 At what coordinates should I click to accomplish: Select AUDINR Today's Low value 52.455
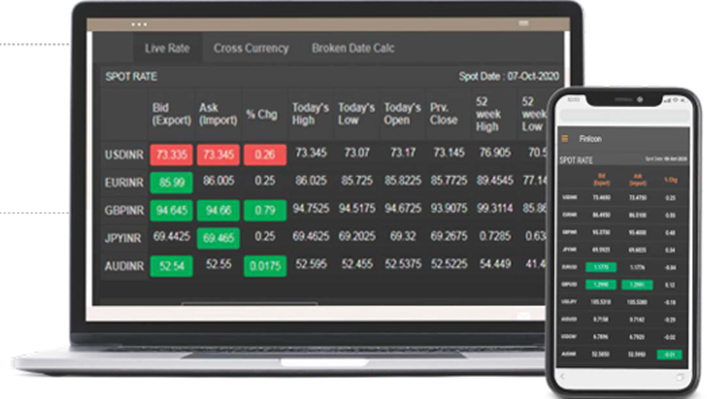click(357, 264)
